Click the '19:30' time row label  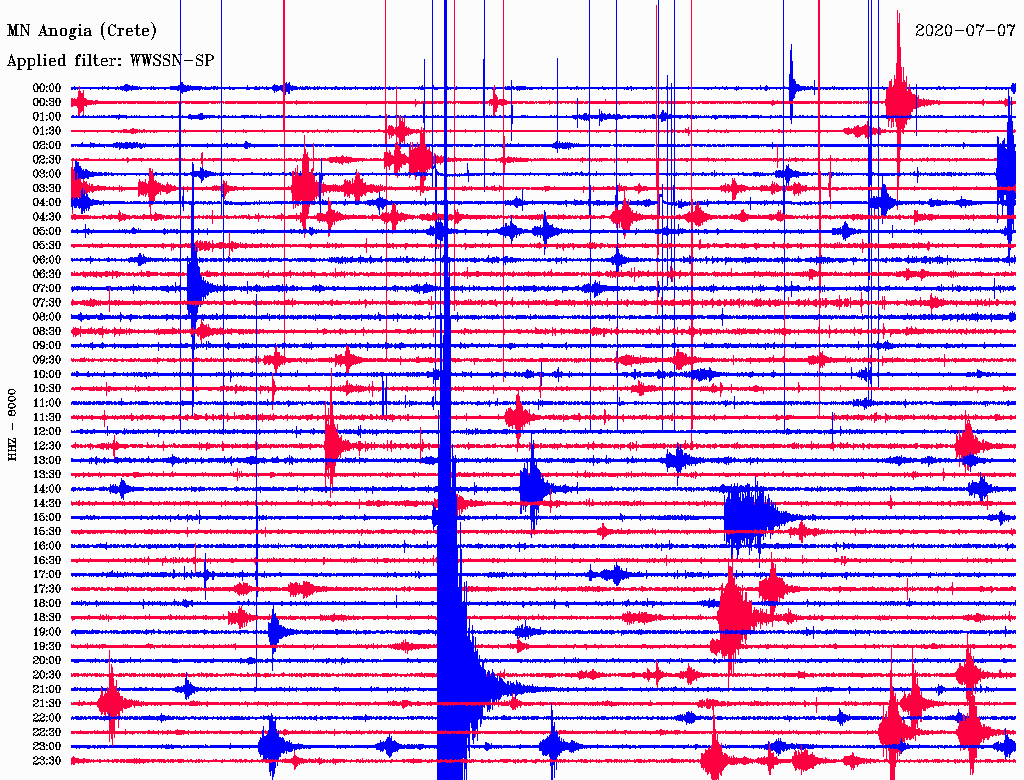point(47,647)
